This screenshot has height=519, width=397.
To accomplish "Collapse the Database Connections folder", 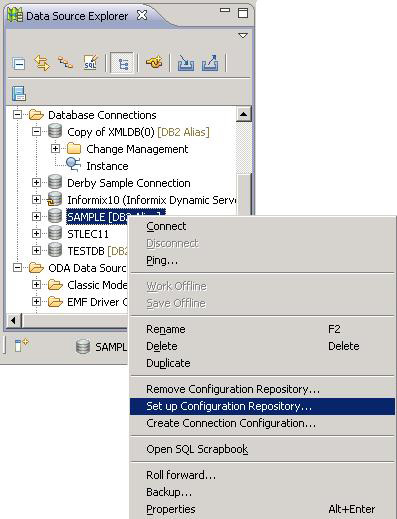I will click(x=17, y=115).
